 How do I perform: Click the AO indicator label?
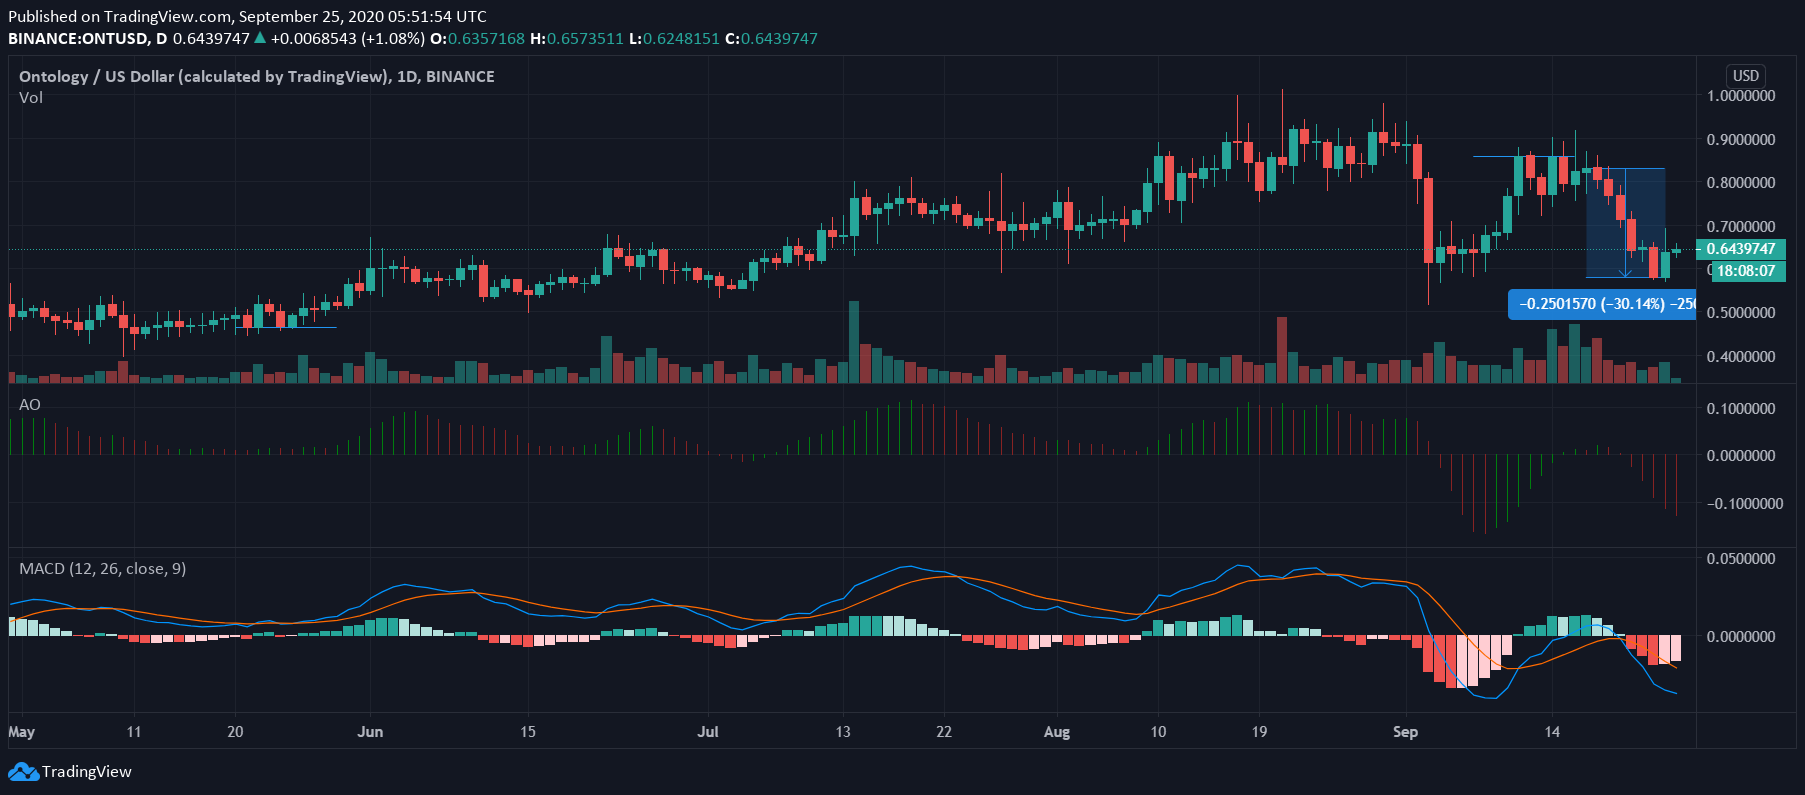(30, 405)
